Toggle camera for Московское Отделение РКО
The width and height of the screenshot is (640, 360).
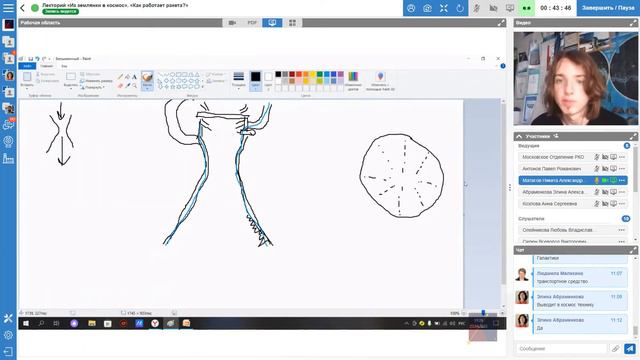pyautogui.click(x=605, y=157)
